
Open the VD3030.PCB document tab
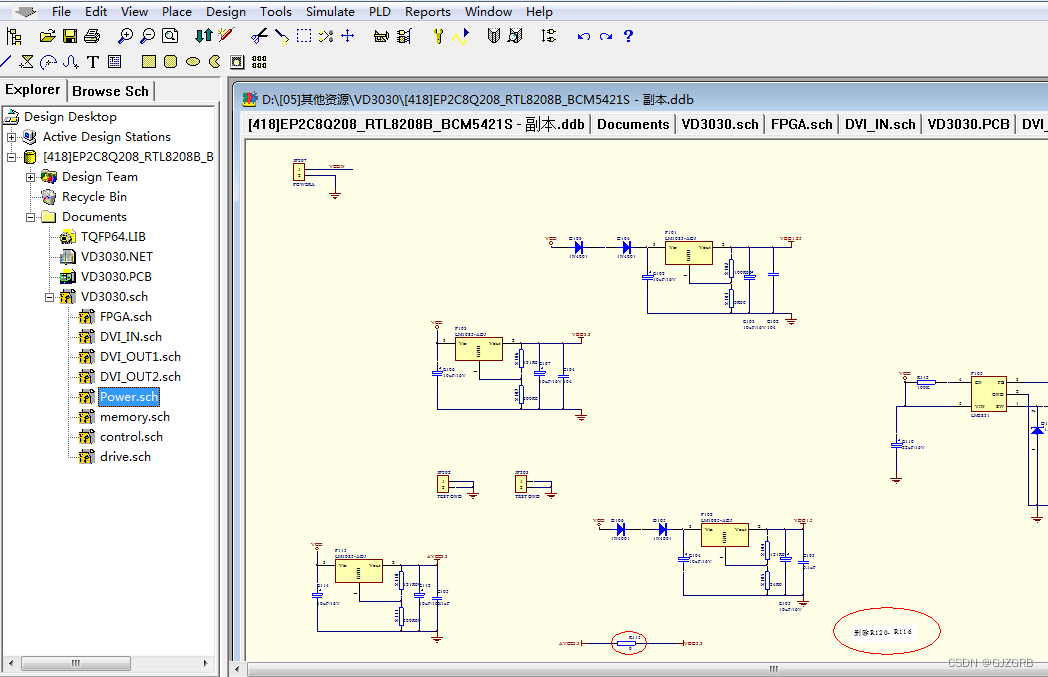click(968, 124)
